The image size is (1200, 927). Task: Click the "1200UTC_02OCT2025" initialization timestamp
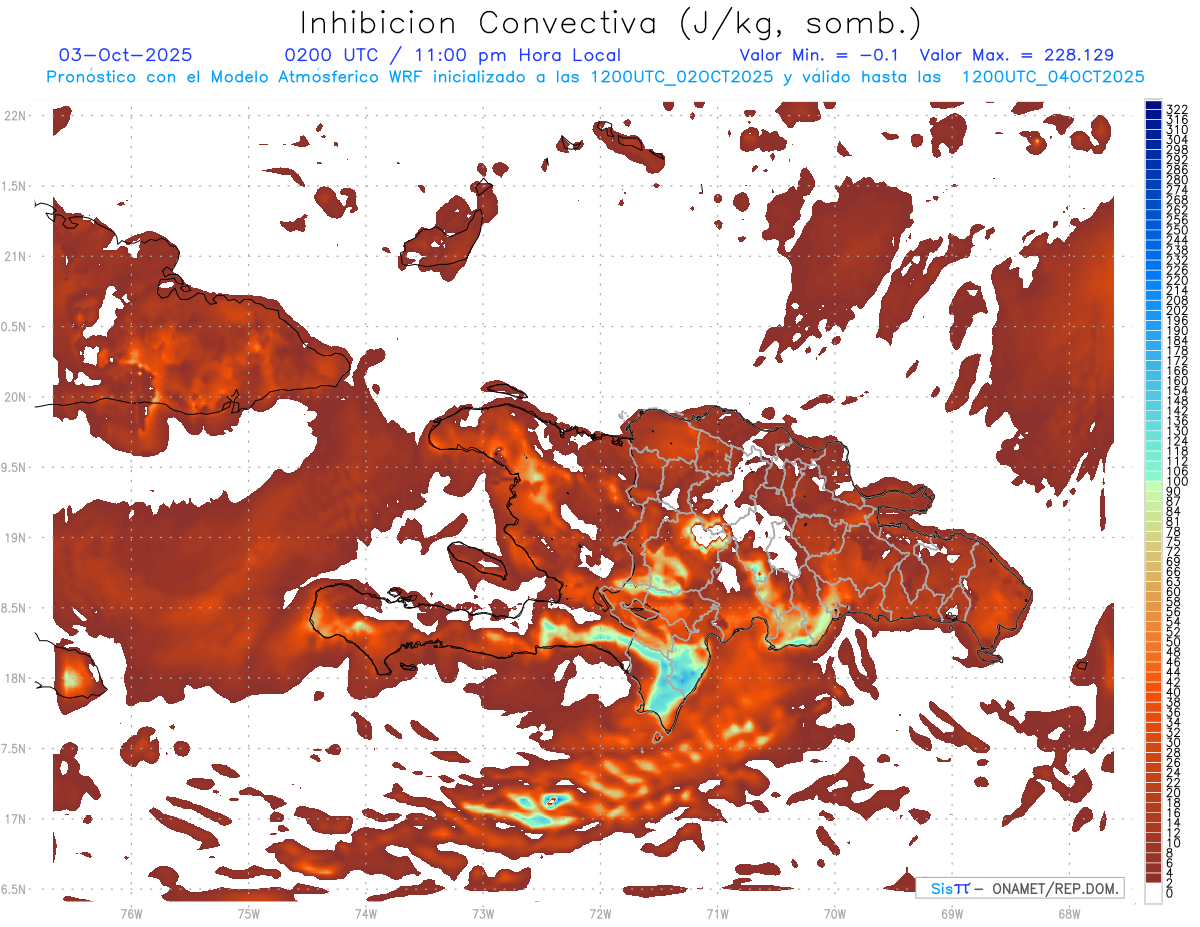click(x=682, y=77)
